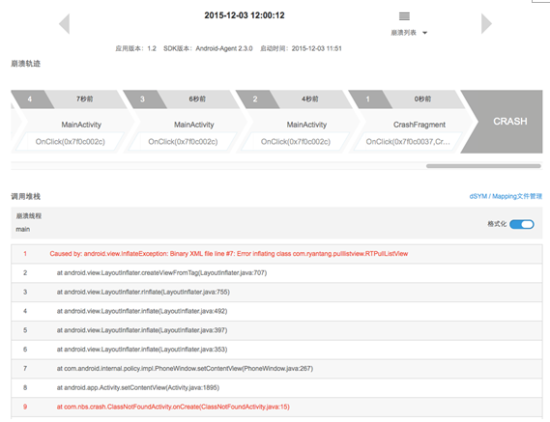Select stack line 4 inflate java:492
550x422 pixels.
click(x=277, y=311)
